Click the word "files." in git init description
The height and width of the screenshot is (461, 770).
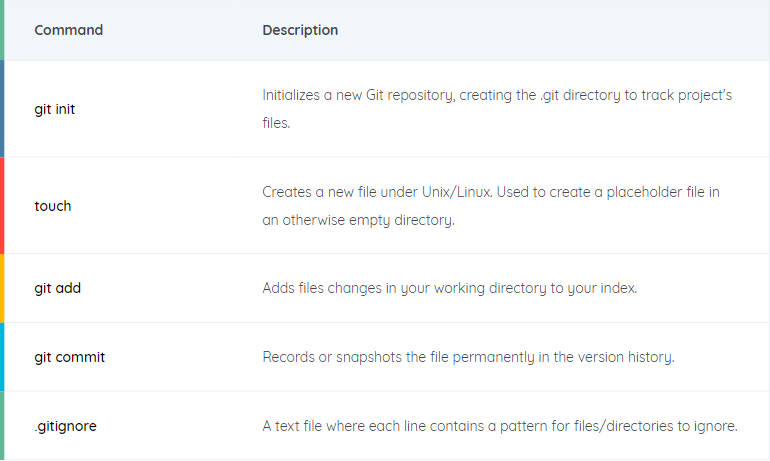276,123
